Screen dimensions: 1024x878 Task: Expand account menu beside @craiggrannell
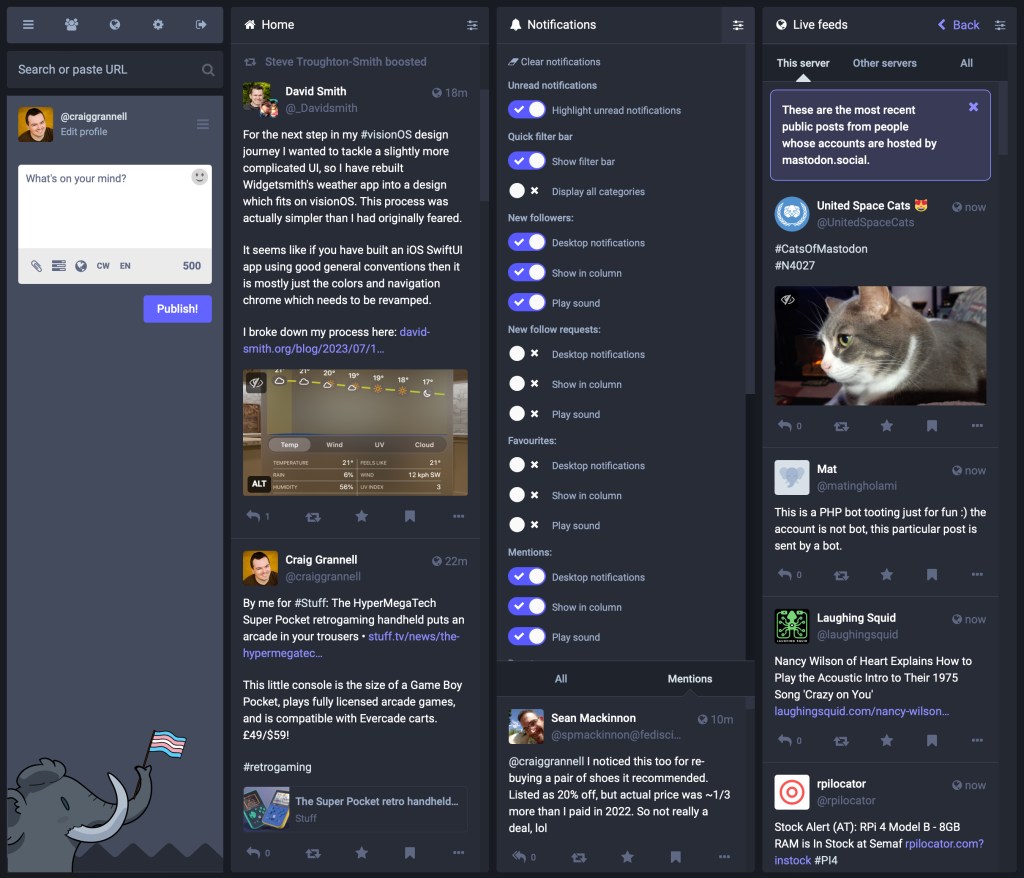(x=202, y=124)
